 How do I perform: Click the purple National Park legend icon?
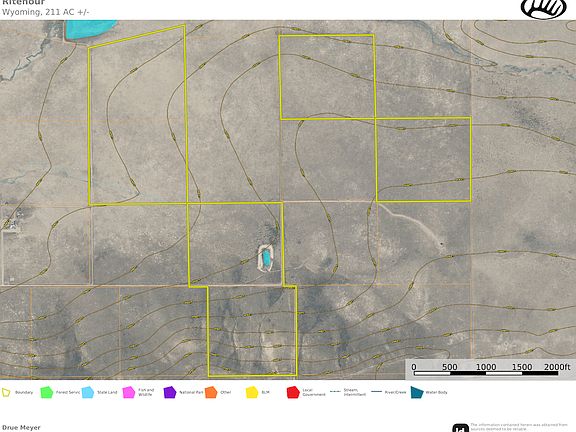point(170,392)
